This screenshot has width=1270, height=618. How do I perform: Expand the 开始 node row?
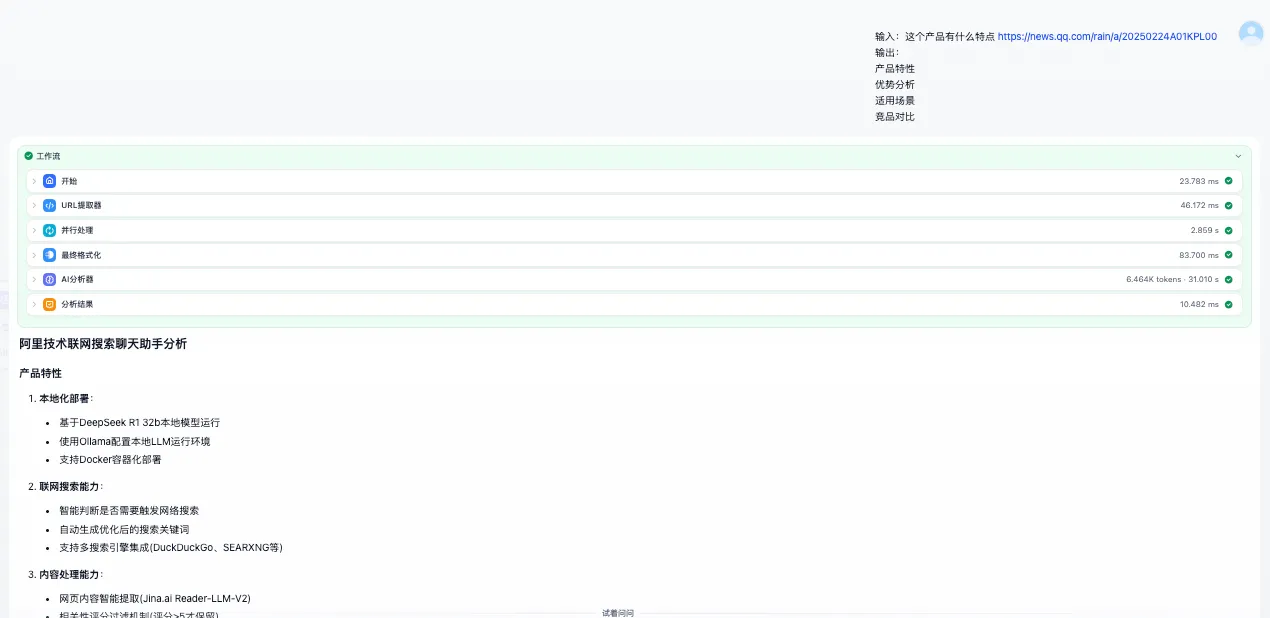click(34, 181)
